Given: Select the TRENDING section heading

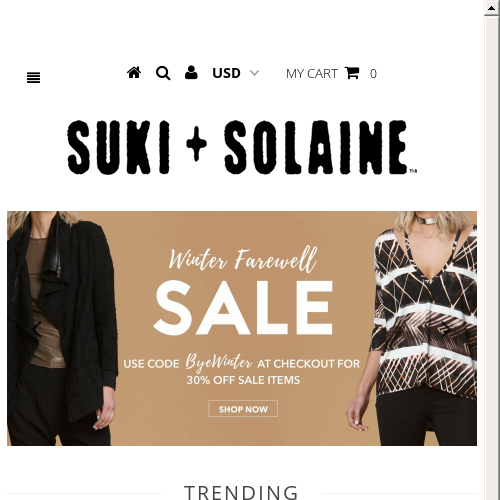Looking at the screenshot, I should pos(241,492).
